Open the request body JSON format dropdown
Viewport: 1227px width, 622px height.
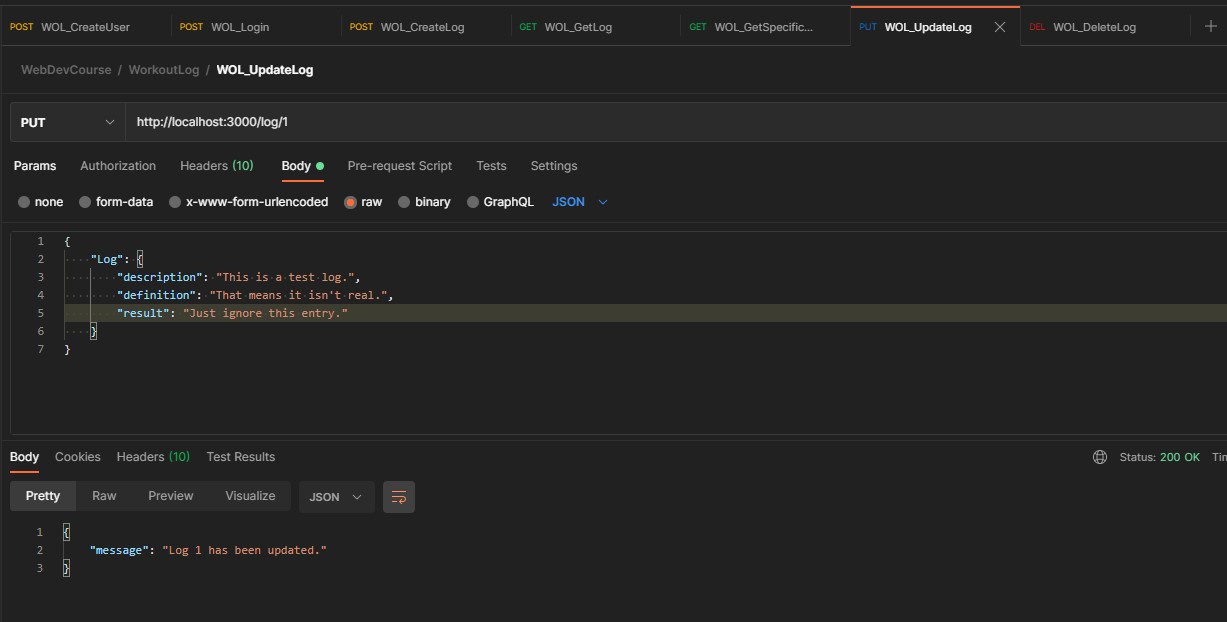point(580,202)
